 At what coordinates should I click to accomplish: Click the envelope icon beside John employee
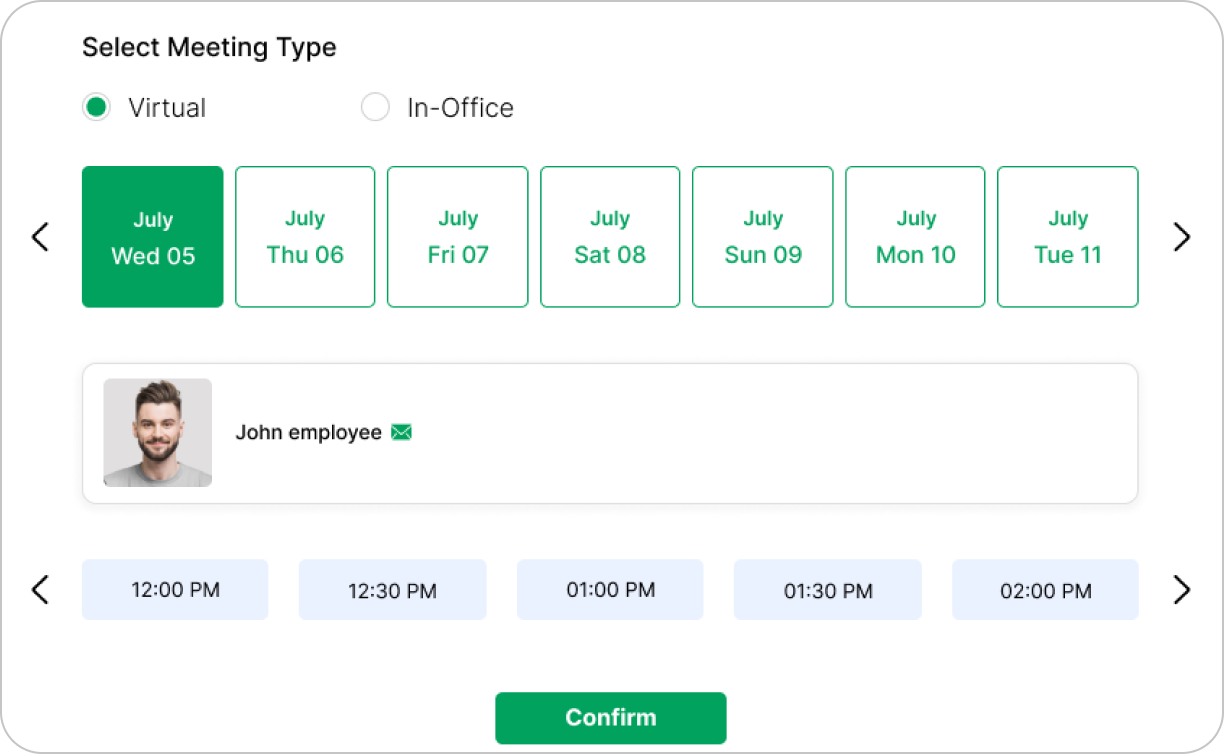pos(401,433)
